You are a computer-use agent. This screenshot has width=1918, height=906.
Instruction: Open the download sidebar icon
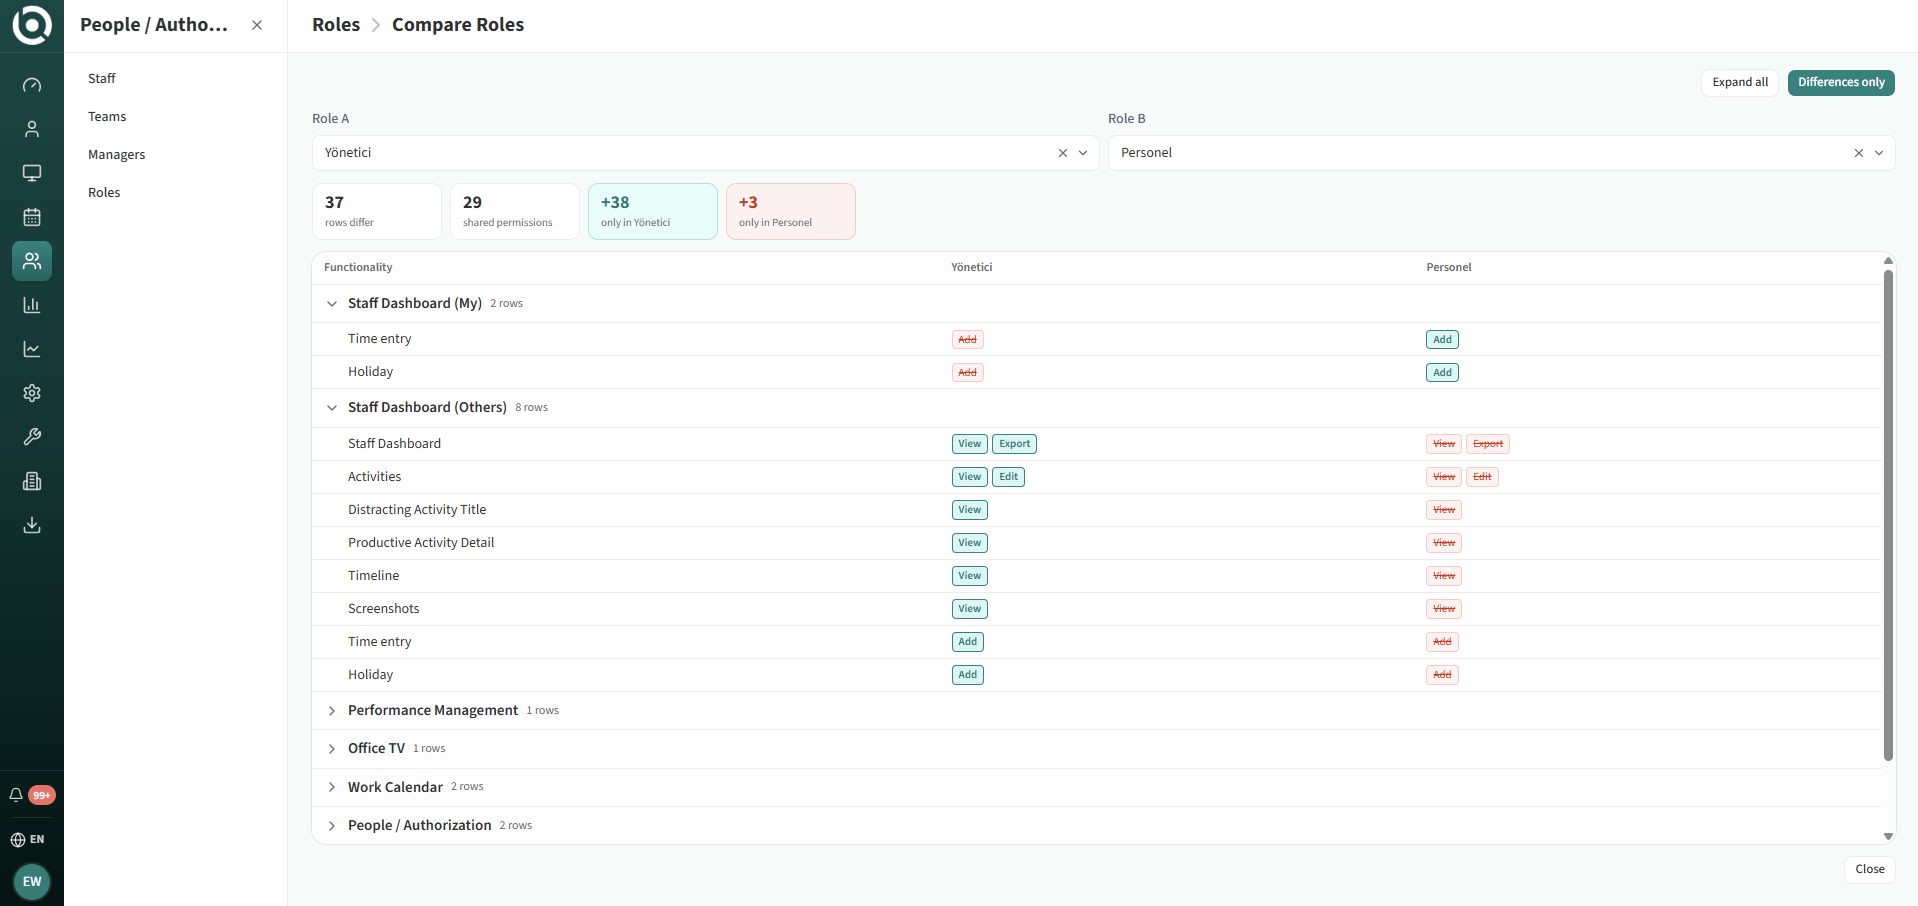pos(32,525)
